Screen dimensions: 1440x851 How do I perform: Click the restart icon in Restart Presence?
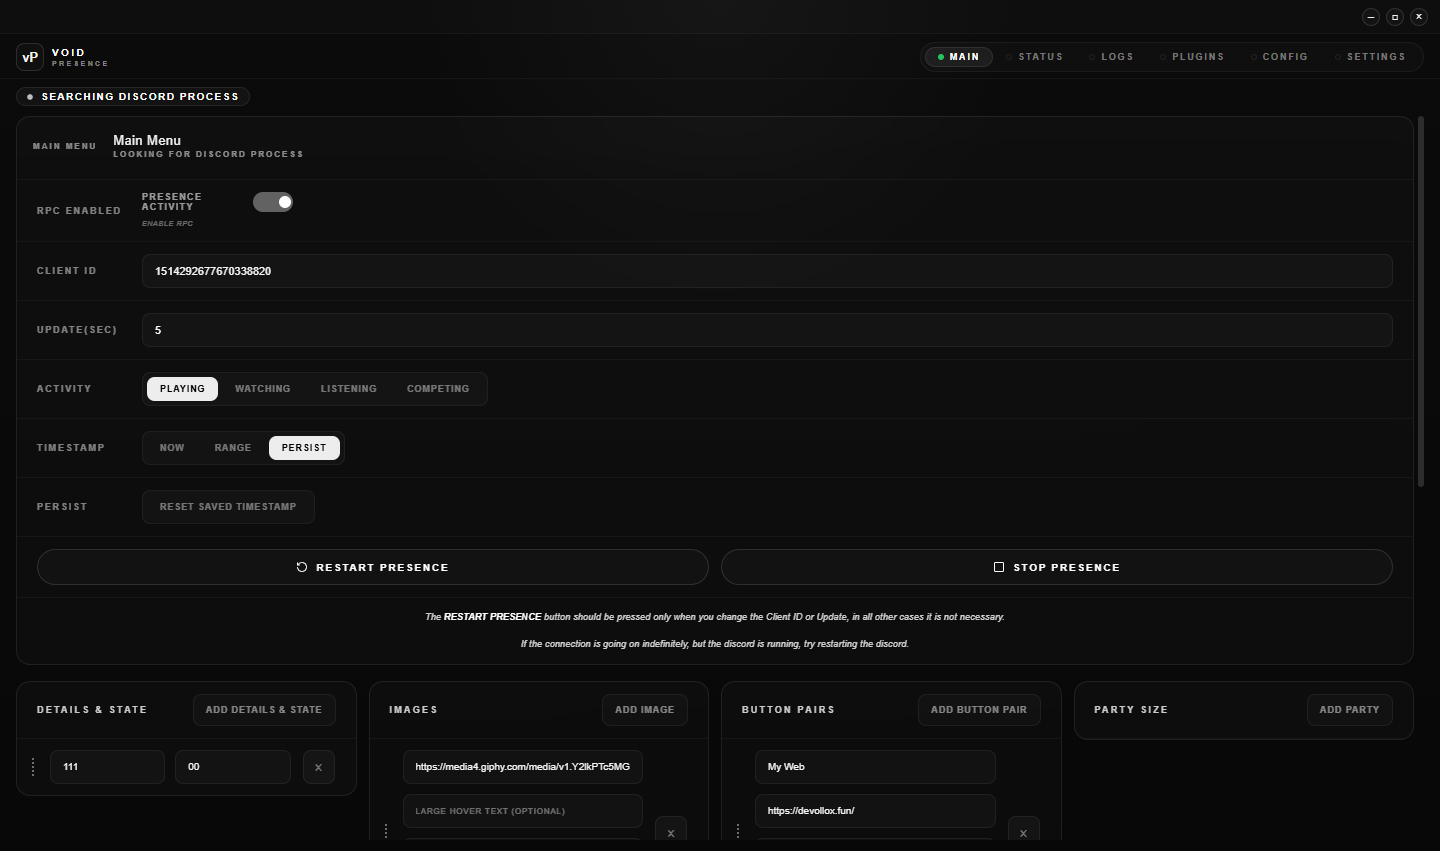302,567
